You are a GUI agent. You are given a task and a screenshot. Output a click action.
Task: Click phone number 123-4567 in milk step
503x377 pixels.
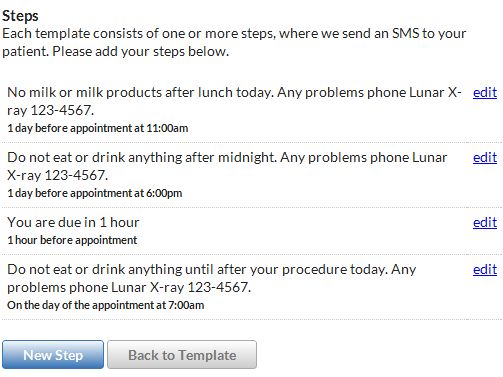[62, 110]
